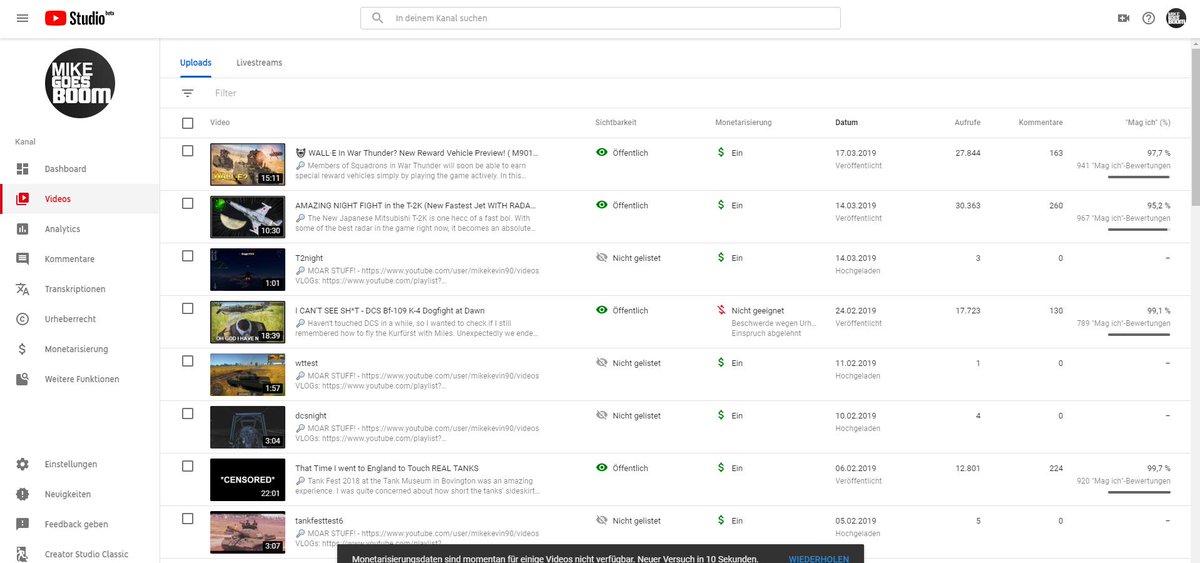
Task: Click like-ratio bar for WALL-E video
Action: tap(1139, 176)
